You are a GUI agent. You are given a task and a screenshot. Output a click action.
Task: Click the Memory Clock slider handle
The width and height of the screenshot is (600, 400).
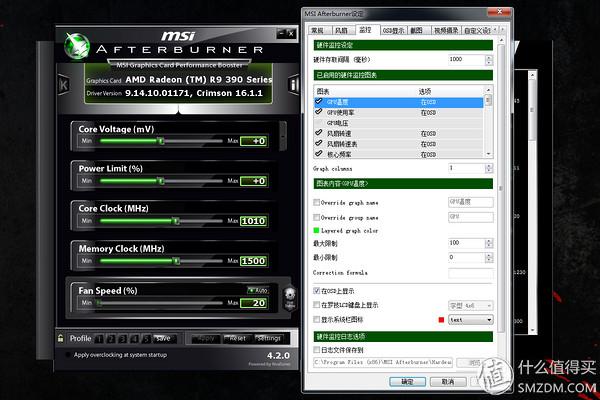click(x=176, y=261)
